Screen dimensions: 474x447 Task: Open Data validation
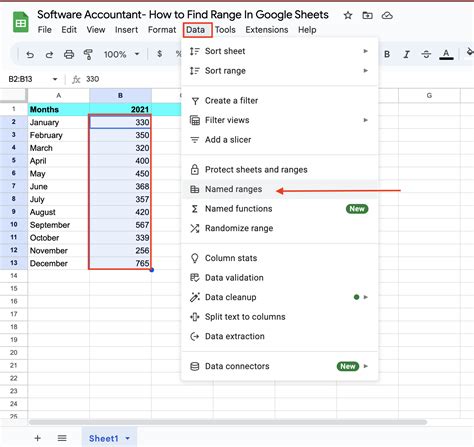click(280, 278)
